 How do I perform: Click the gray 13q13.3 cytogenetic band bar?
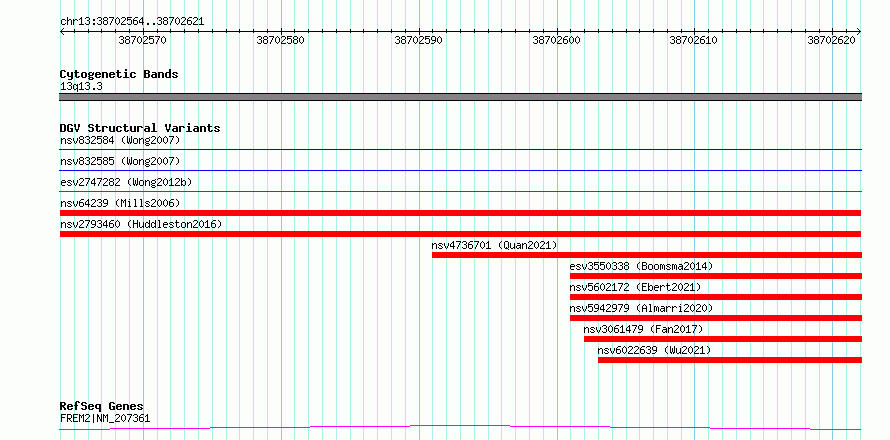pos(460,97)
